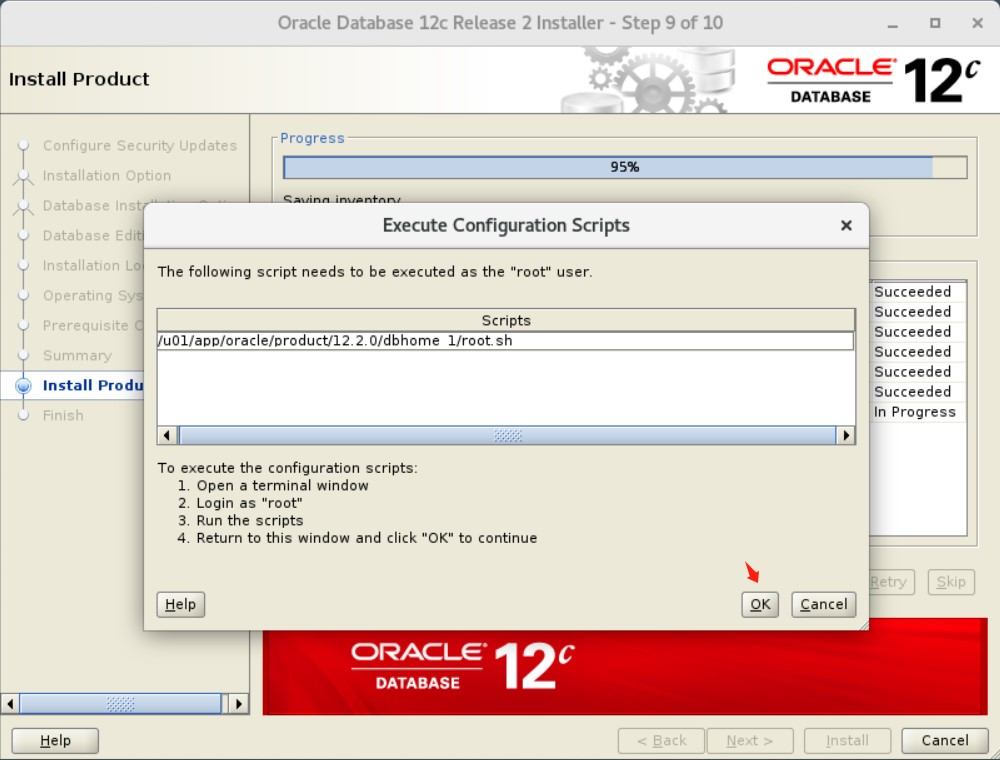This screenshot has height=760, width=1000.
Task: Close the Execute Configuration Scripts dialog
Action: coord(846,226)
